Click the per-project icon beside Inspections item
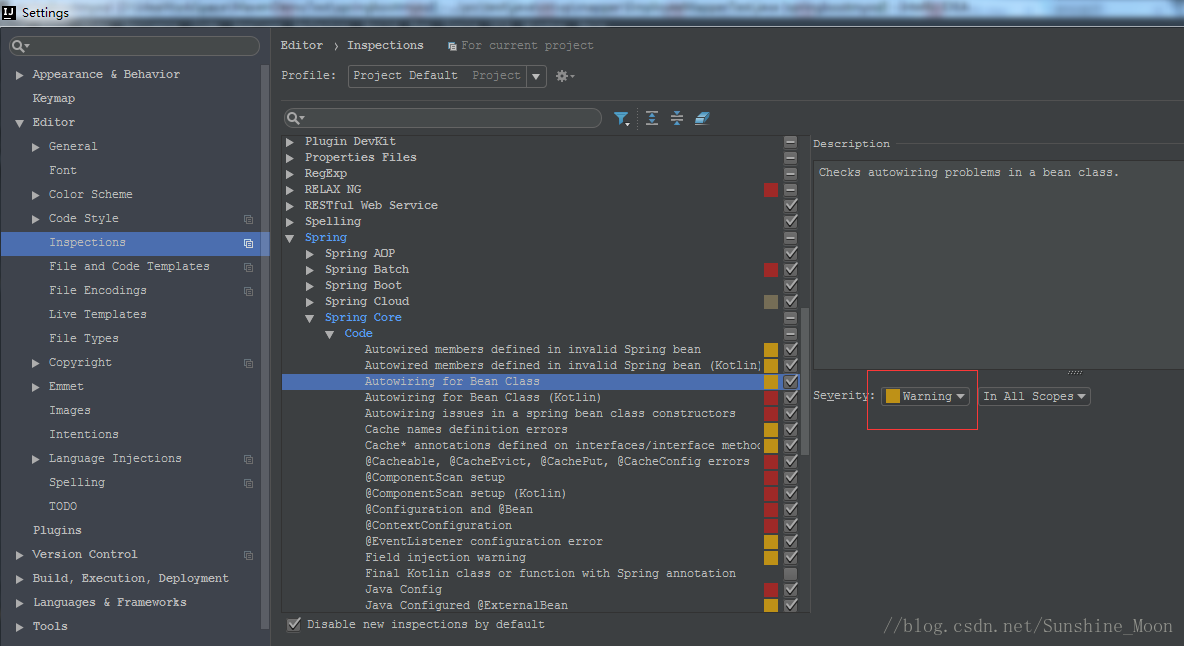This screenshot has width=1184, height=646. click(x=248, y=243)
